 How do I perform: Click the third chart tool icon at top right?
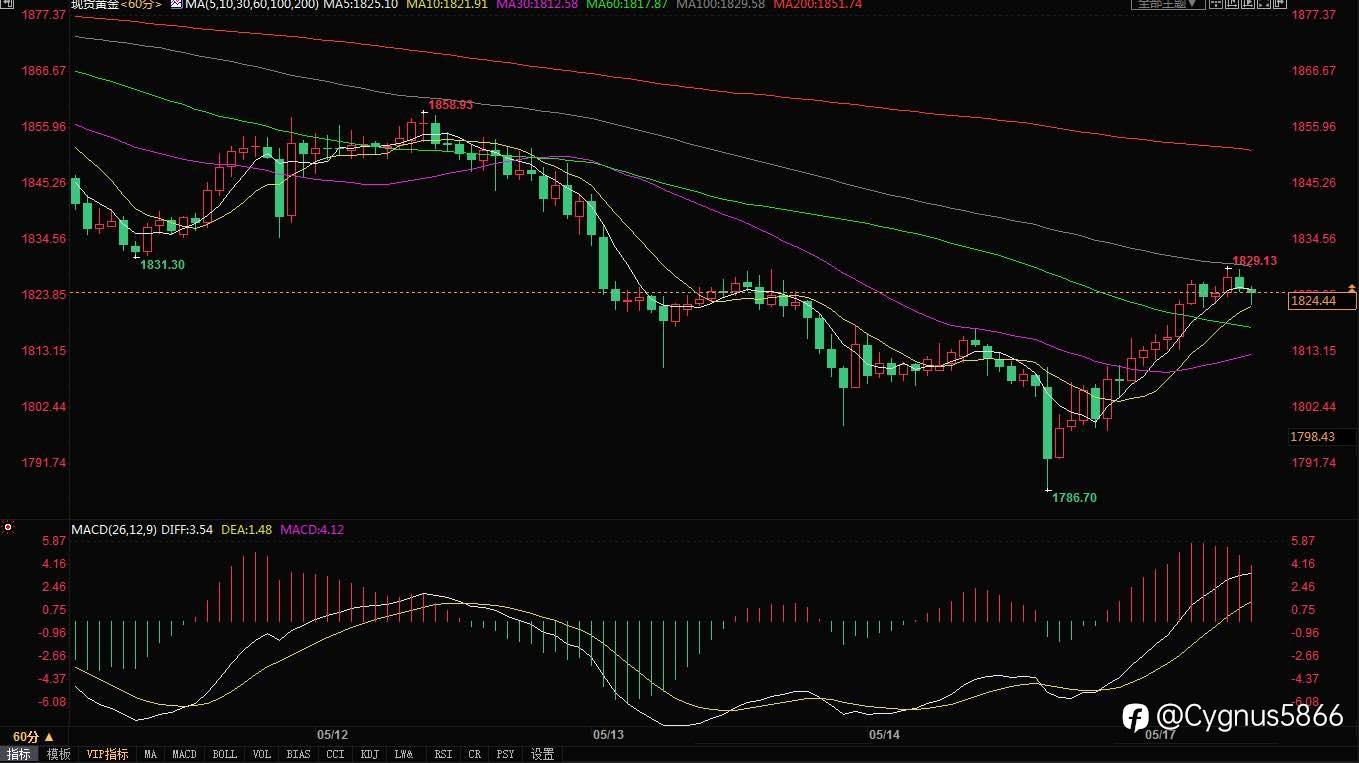point(1248,4)
